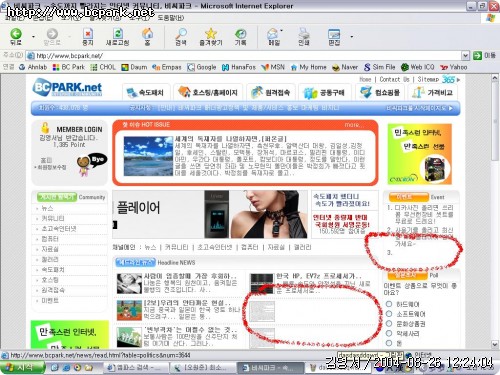
Task: Open the Ahnlab links bar shortcut
Action: (33, 67)
